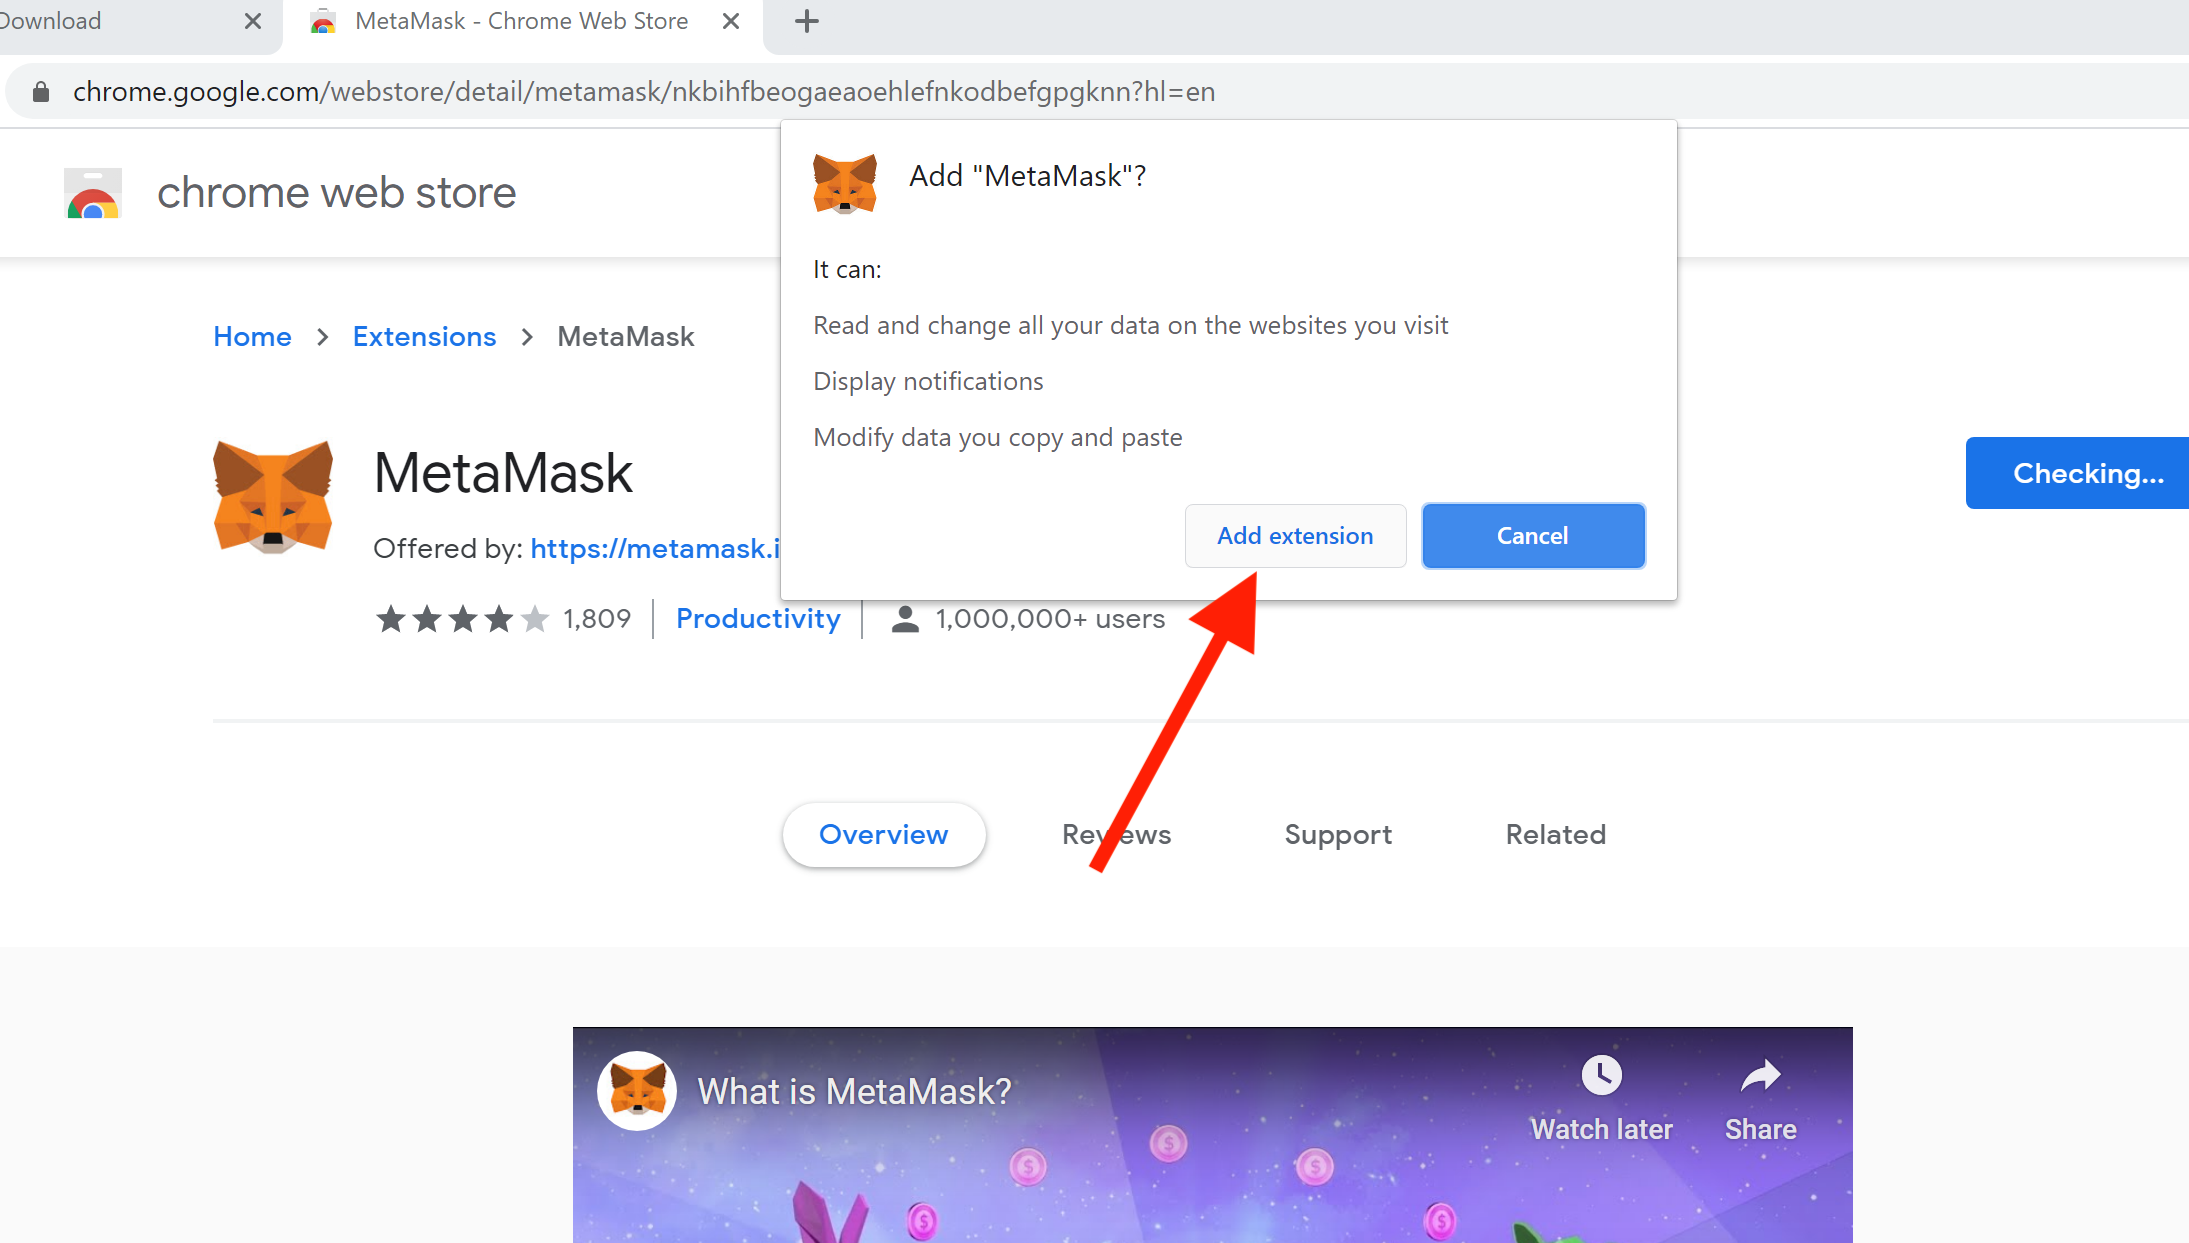Toggle the Overview tab selection
Image resolution: width=2189 pixels, height=1243 pixels.
883,833
